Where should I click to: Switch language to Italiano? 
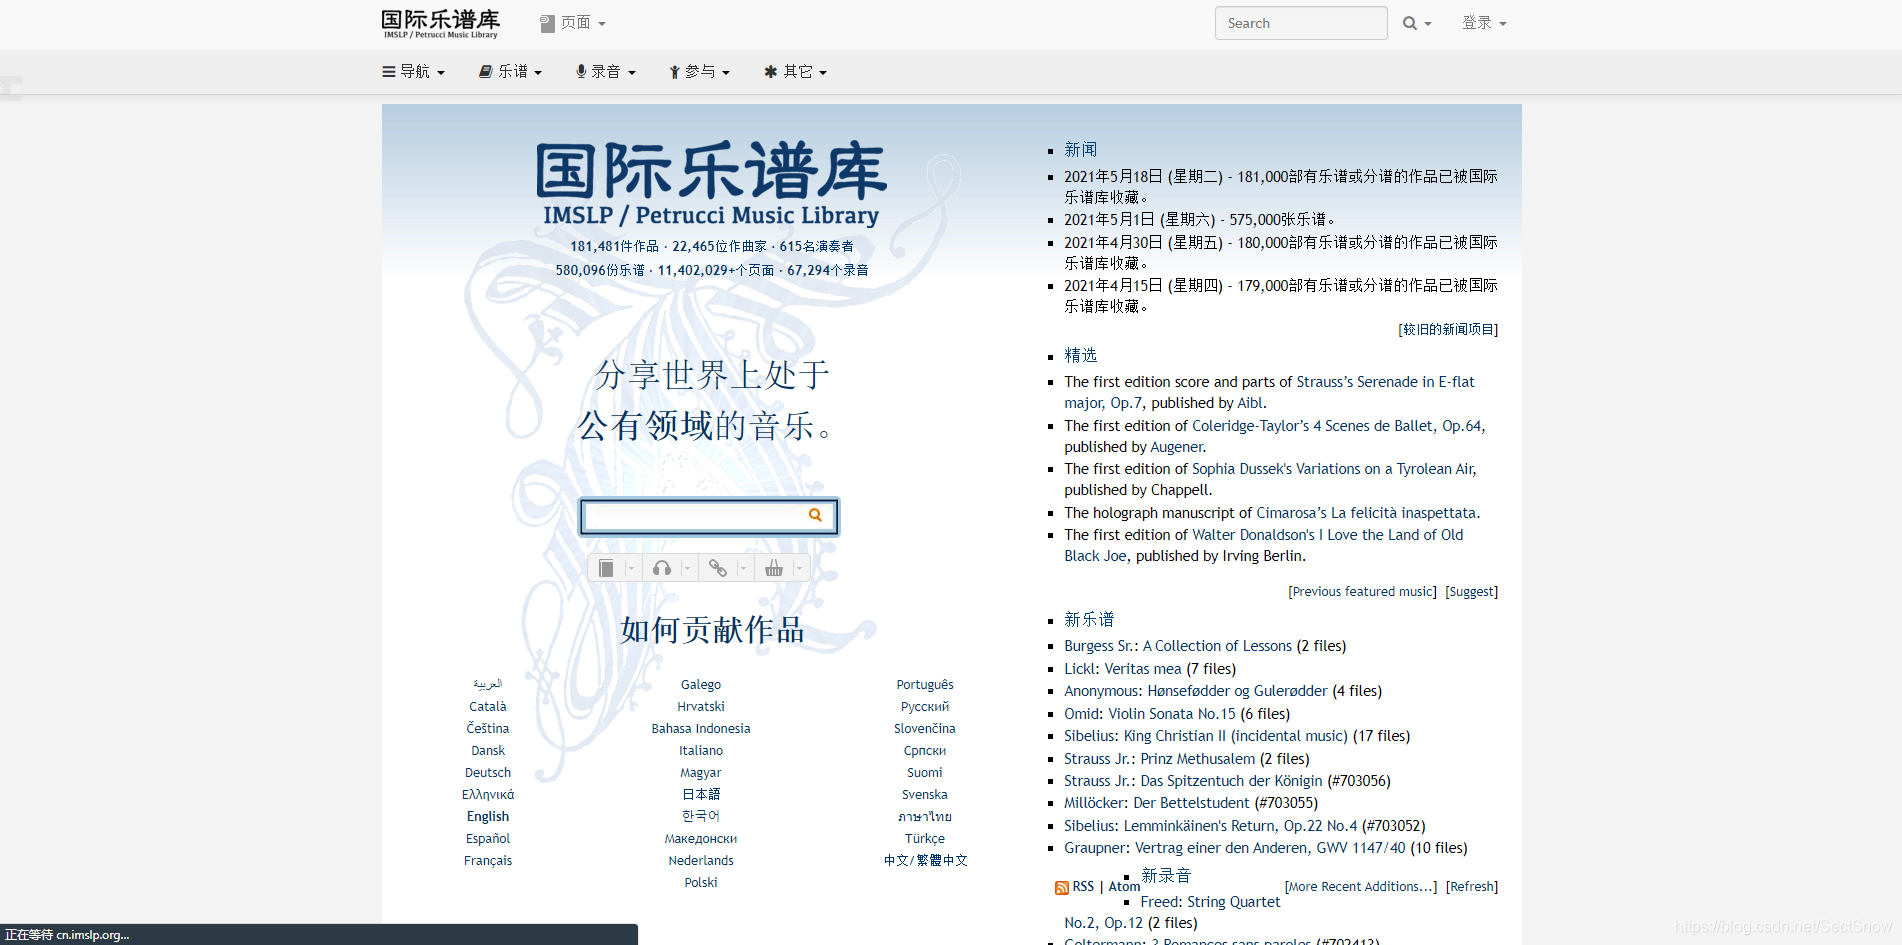pyautogui.click(x=701, y=751)
